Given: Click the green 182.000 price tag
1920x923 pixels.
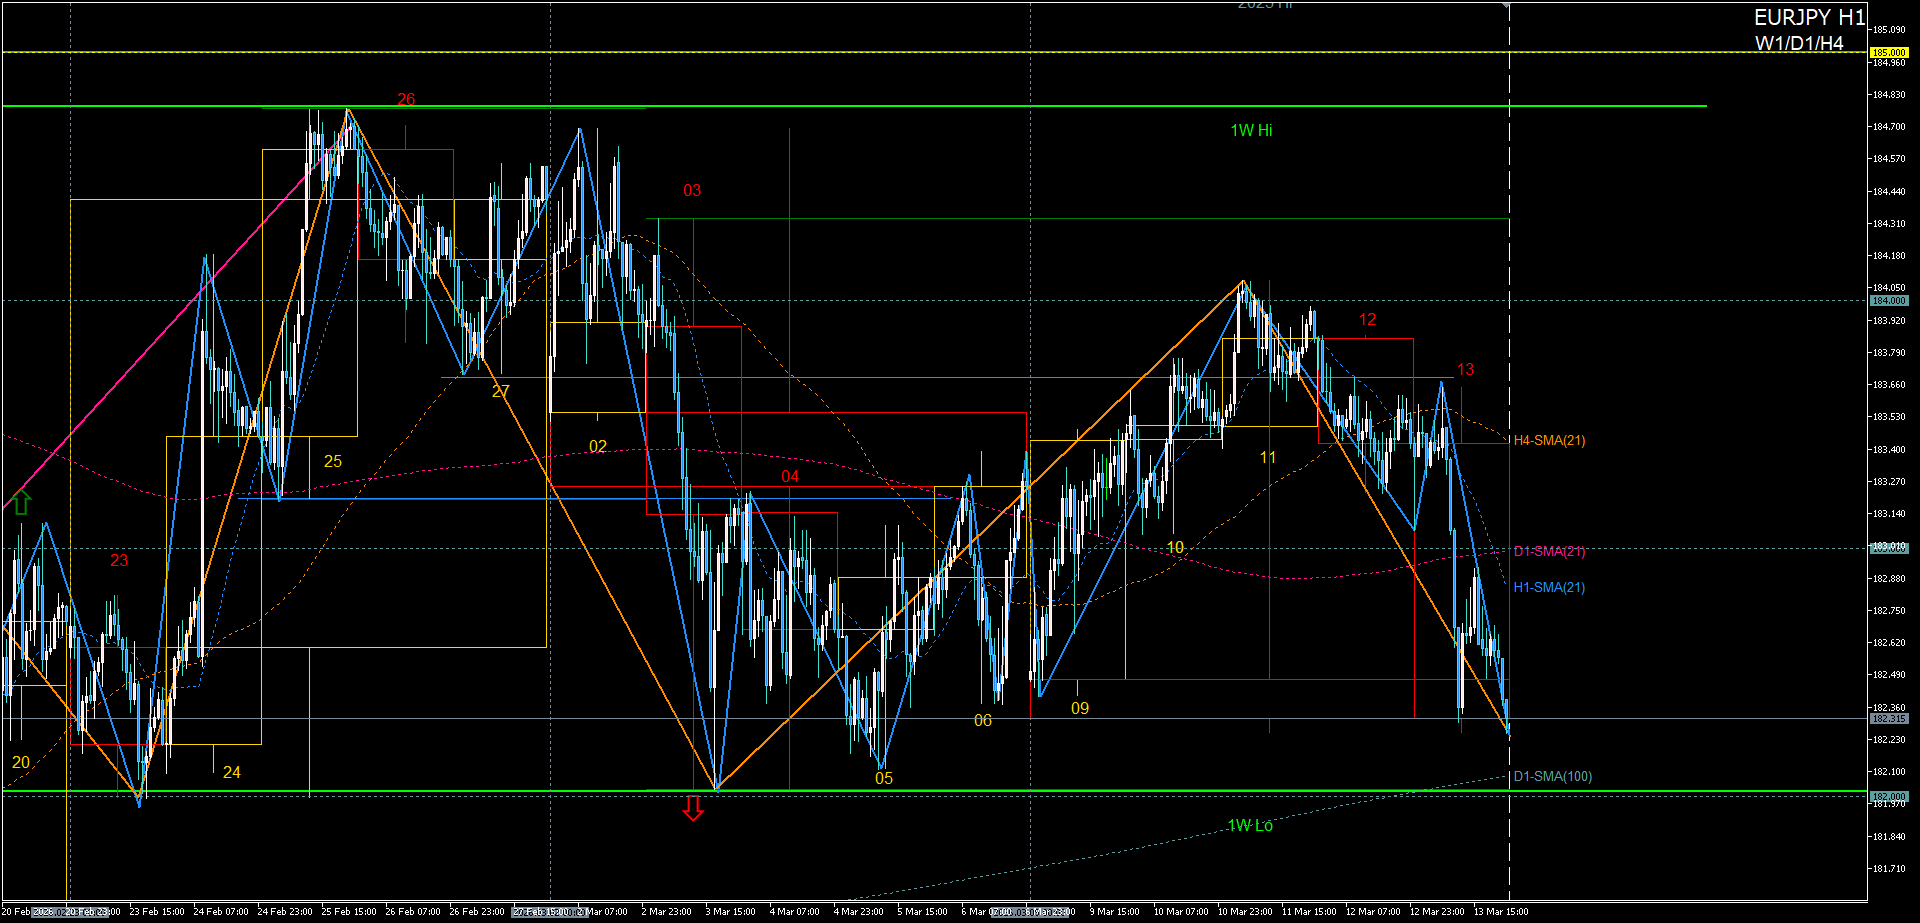Looking at the screenshot, I should 1888,796.
